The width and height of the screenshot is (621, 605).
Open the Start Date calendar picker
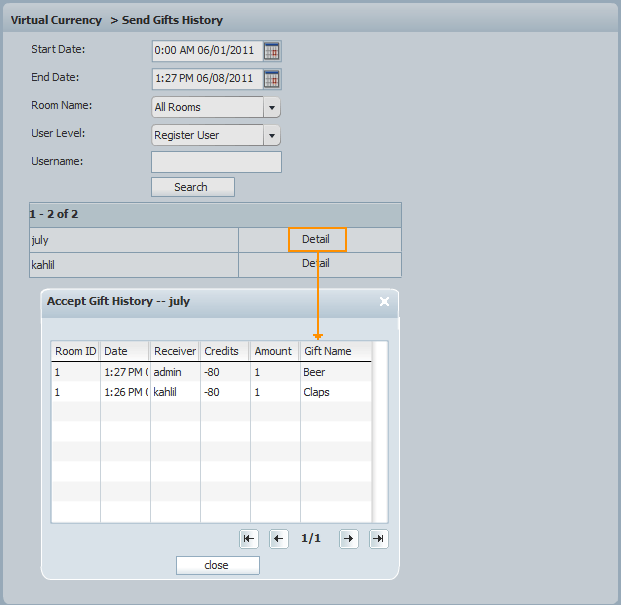272,51
